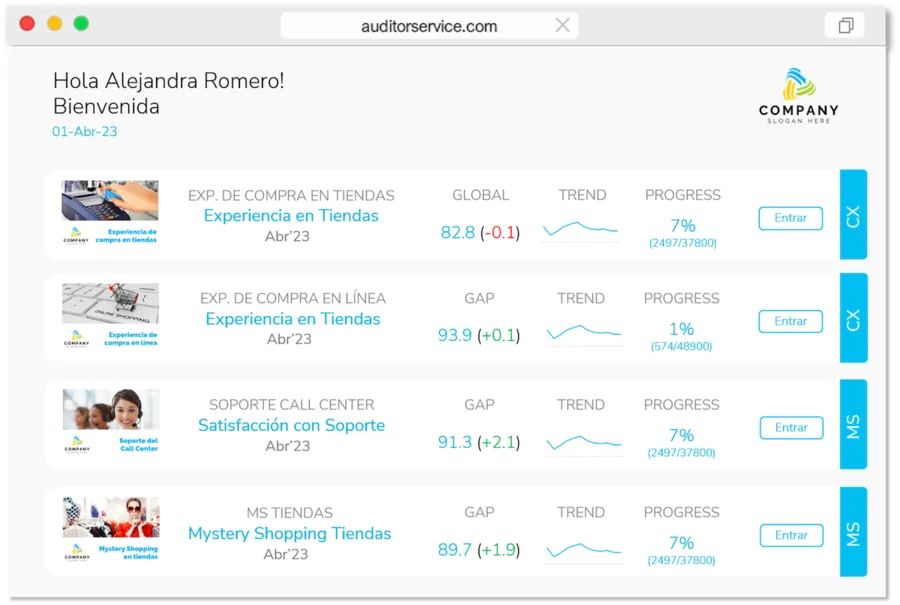Open the Mystery Shopping Tiendas link

click(290, 533)
